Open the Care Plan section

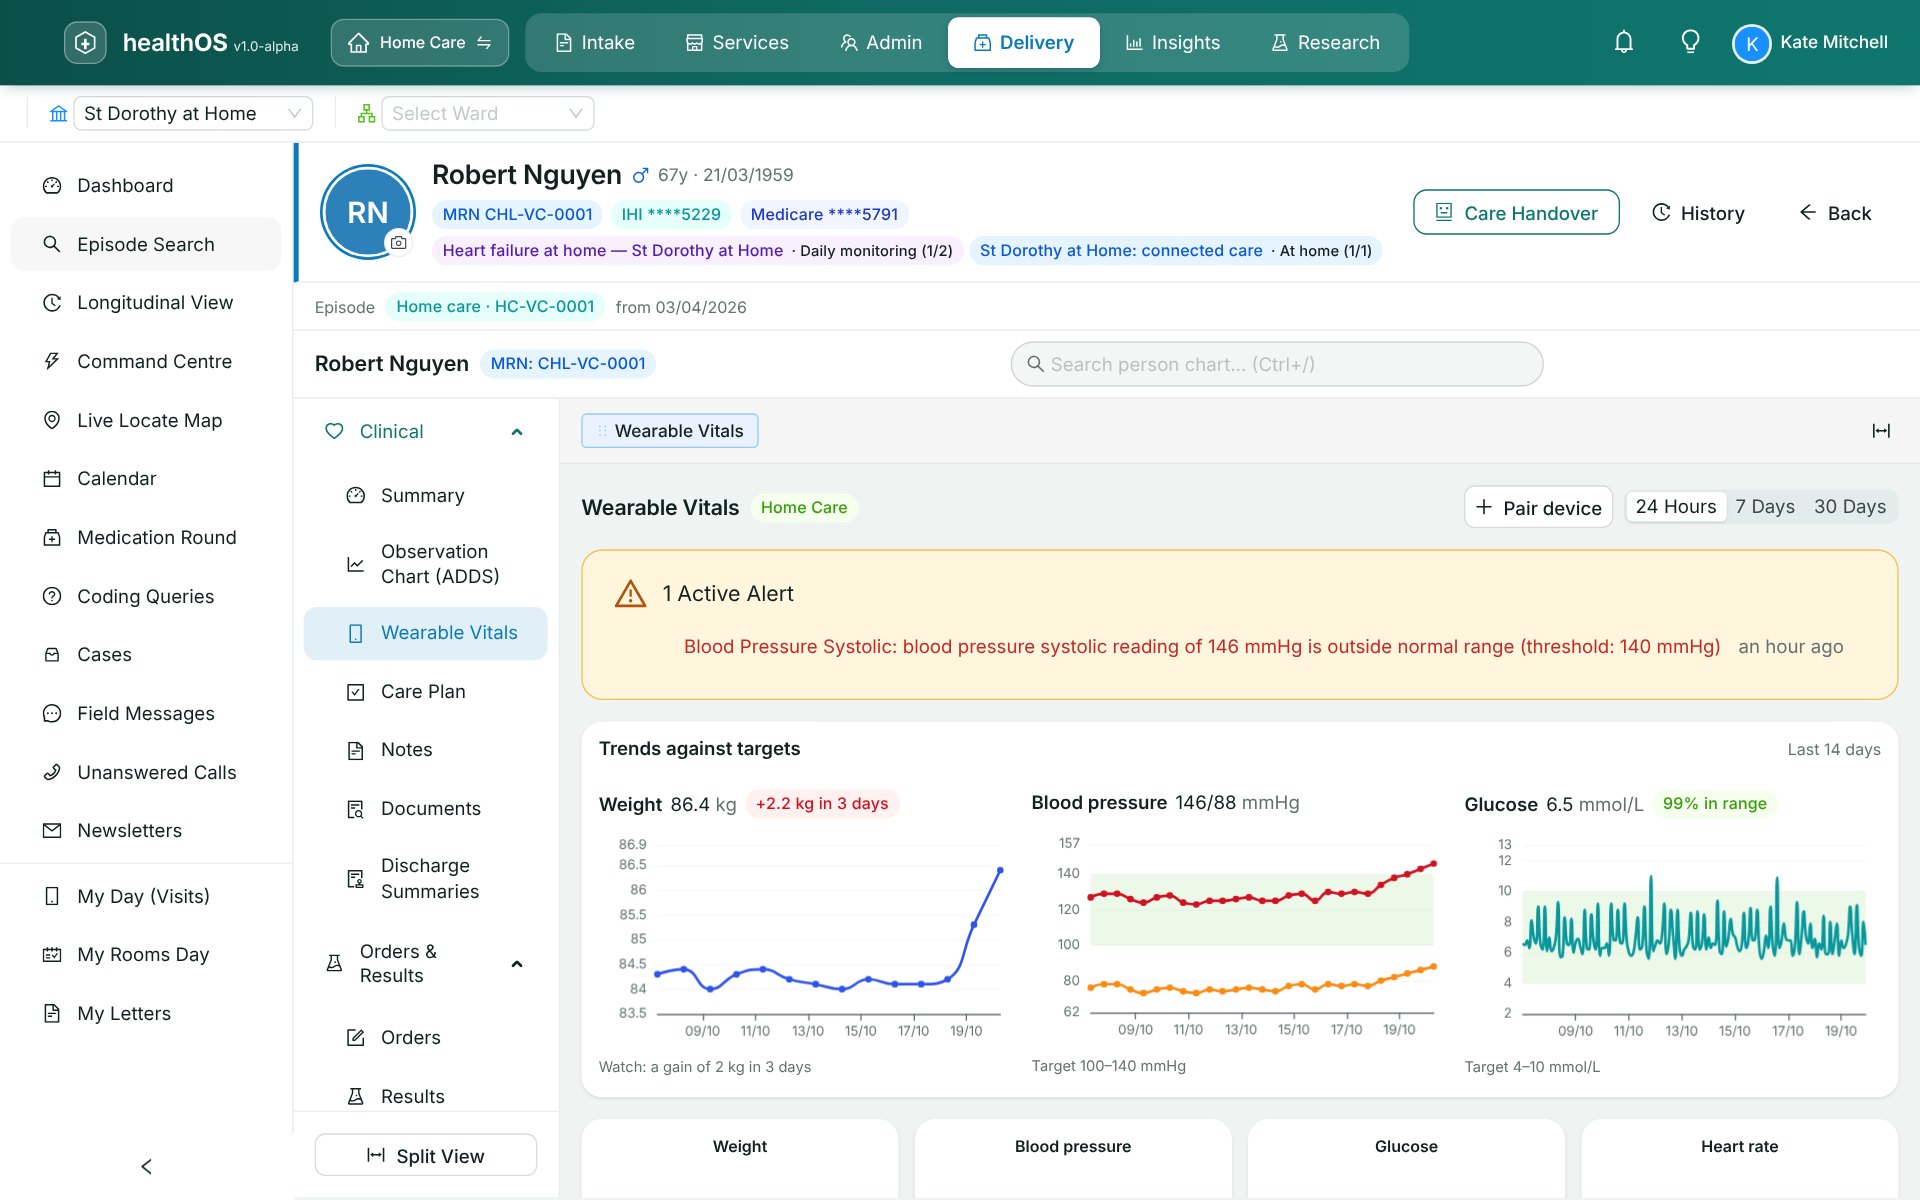pyautogui.click(x=426, y=691)
